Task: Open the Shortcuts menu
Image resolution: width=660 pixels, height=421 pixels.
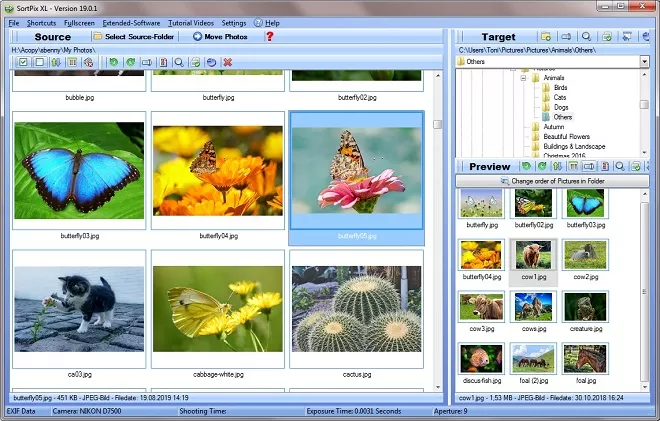Action: (x=41, y=22)
